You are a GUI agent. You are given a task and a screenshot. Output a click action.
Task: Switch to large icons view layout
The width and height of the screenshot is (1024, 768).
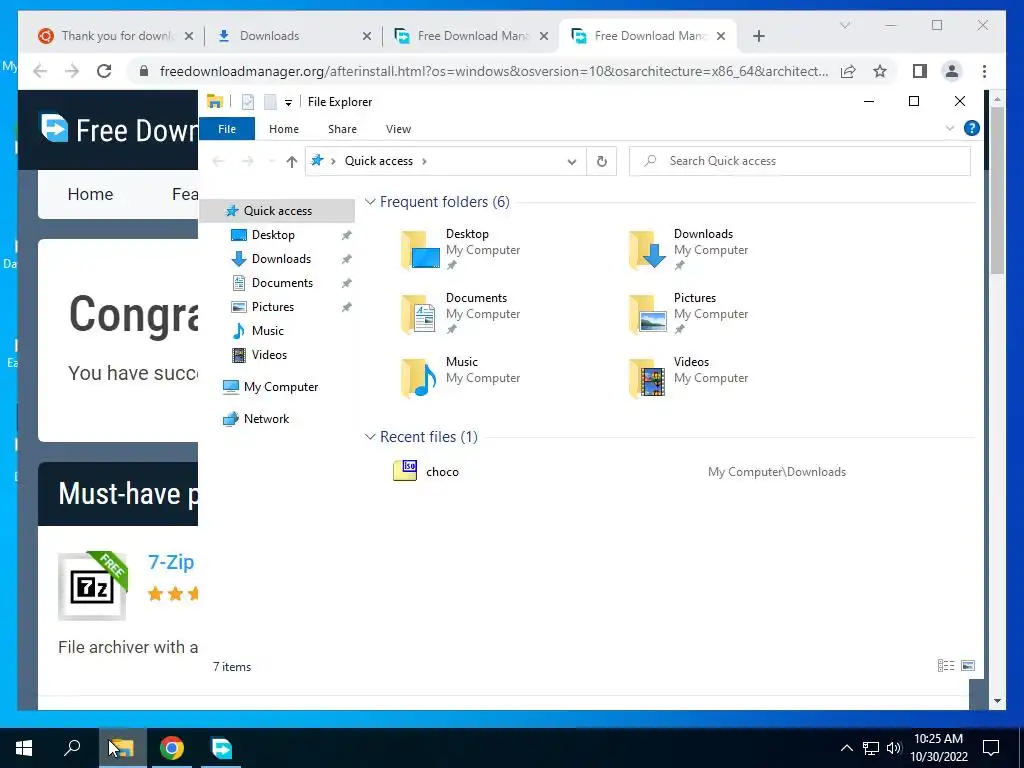coord(968,665)
